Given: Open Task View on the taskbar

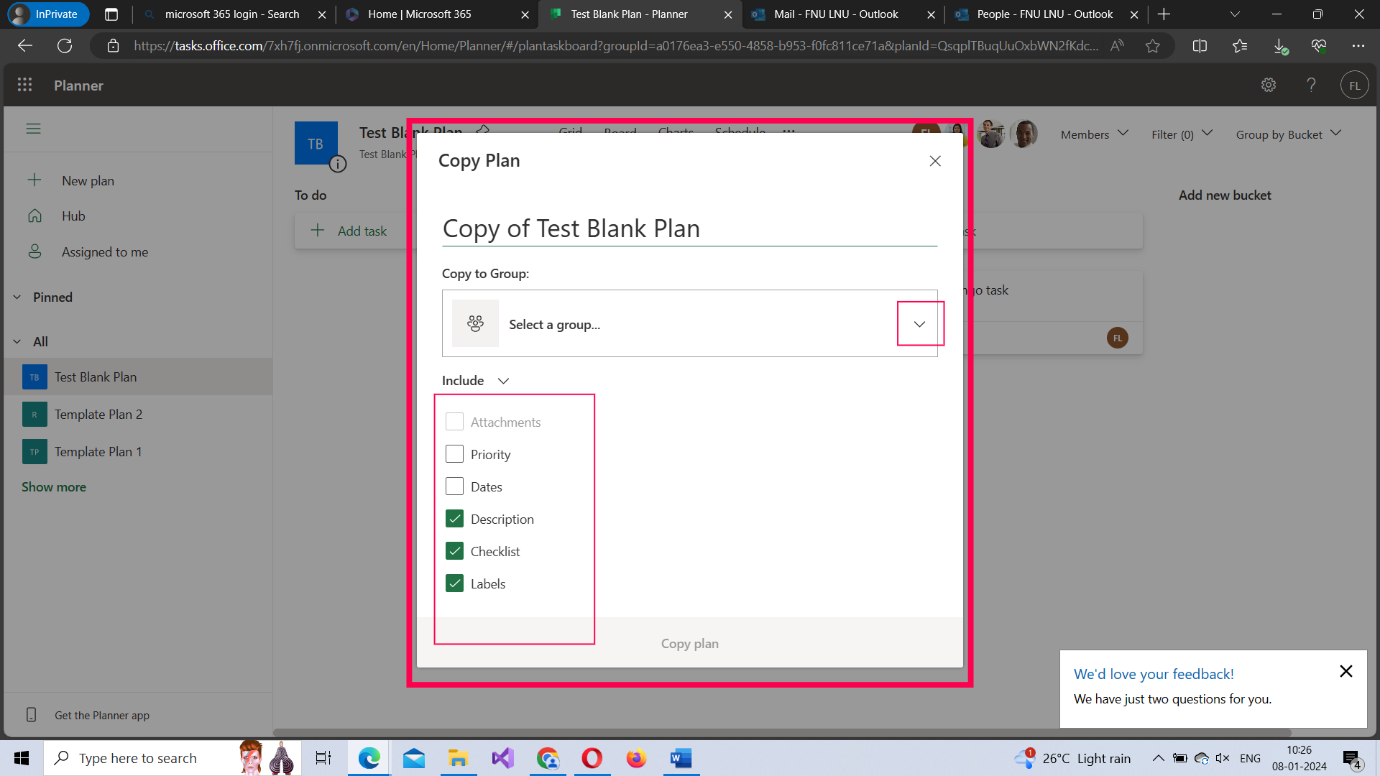Looking at the screenshot, I should pos(322,758).
